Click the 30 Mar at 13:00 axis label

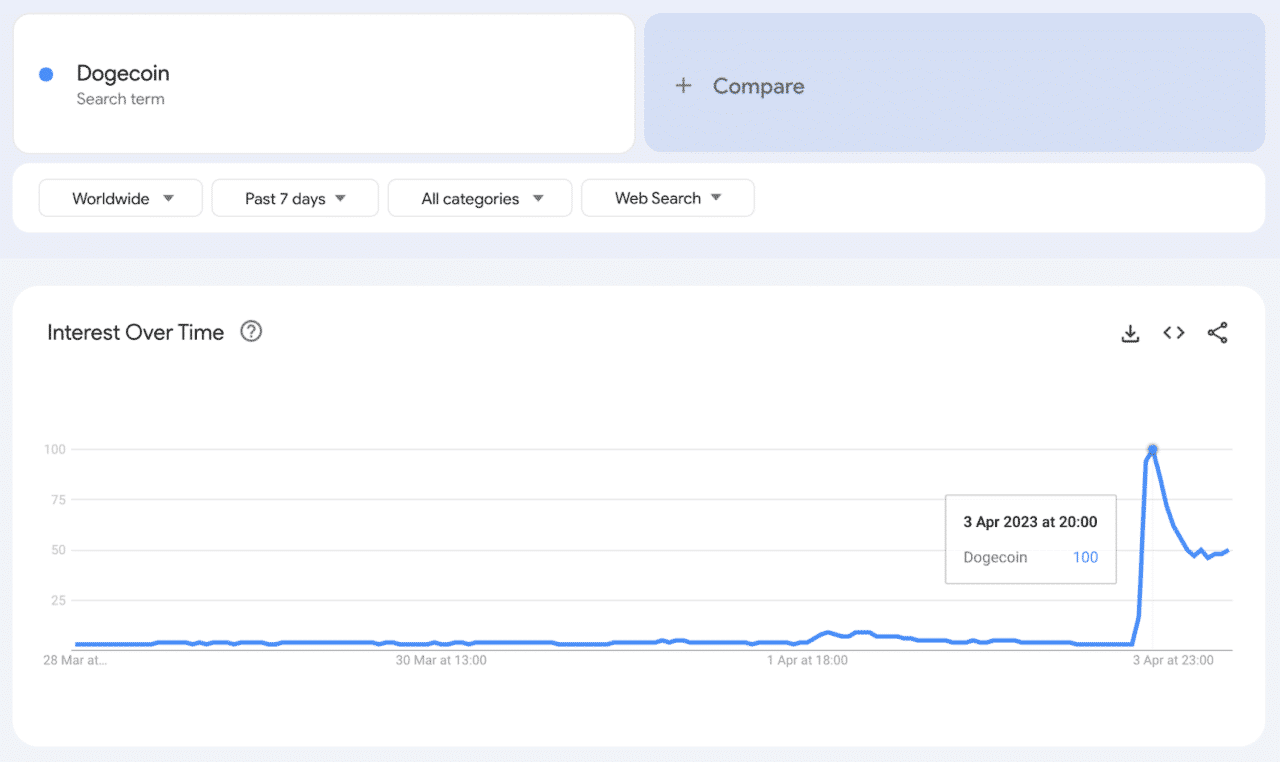(x=441, y=660)
